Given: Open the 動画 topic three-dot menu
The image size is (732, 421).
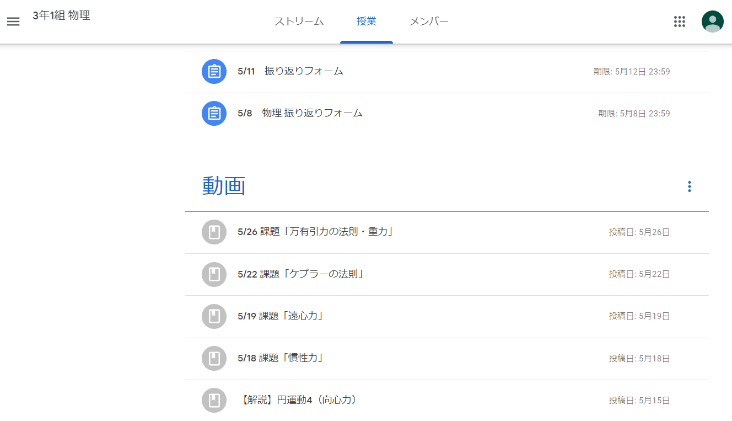Looking at the screenshot, I should click(x=689, y=186).
